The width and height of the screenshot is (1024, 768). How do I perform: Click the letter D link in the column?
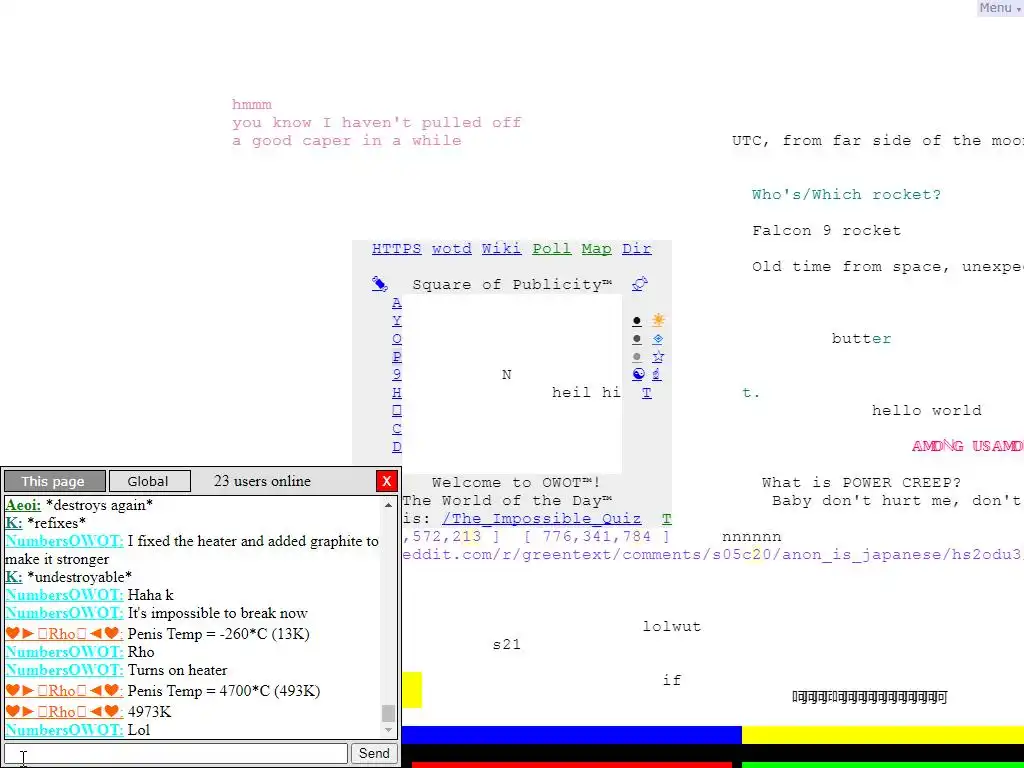click(x=396, y=447)
